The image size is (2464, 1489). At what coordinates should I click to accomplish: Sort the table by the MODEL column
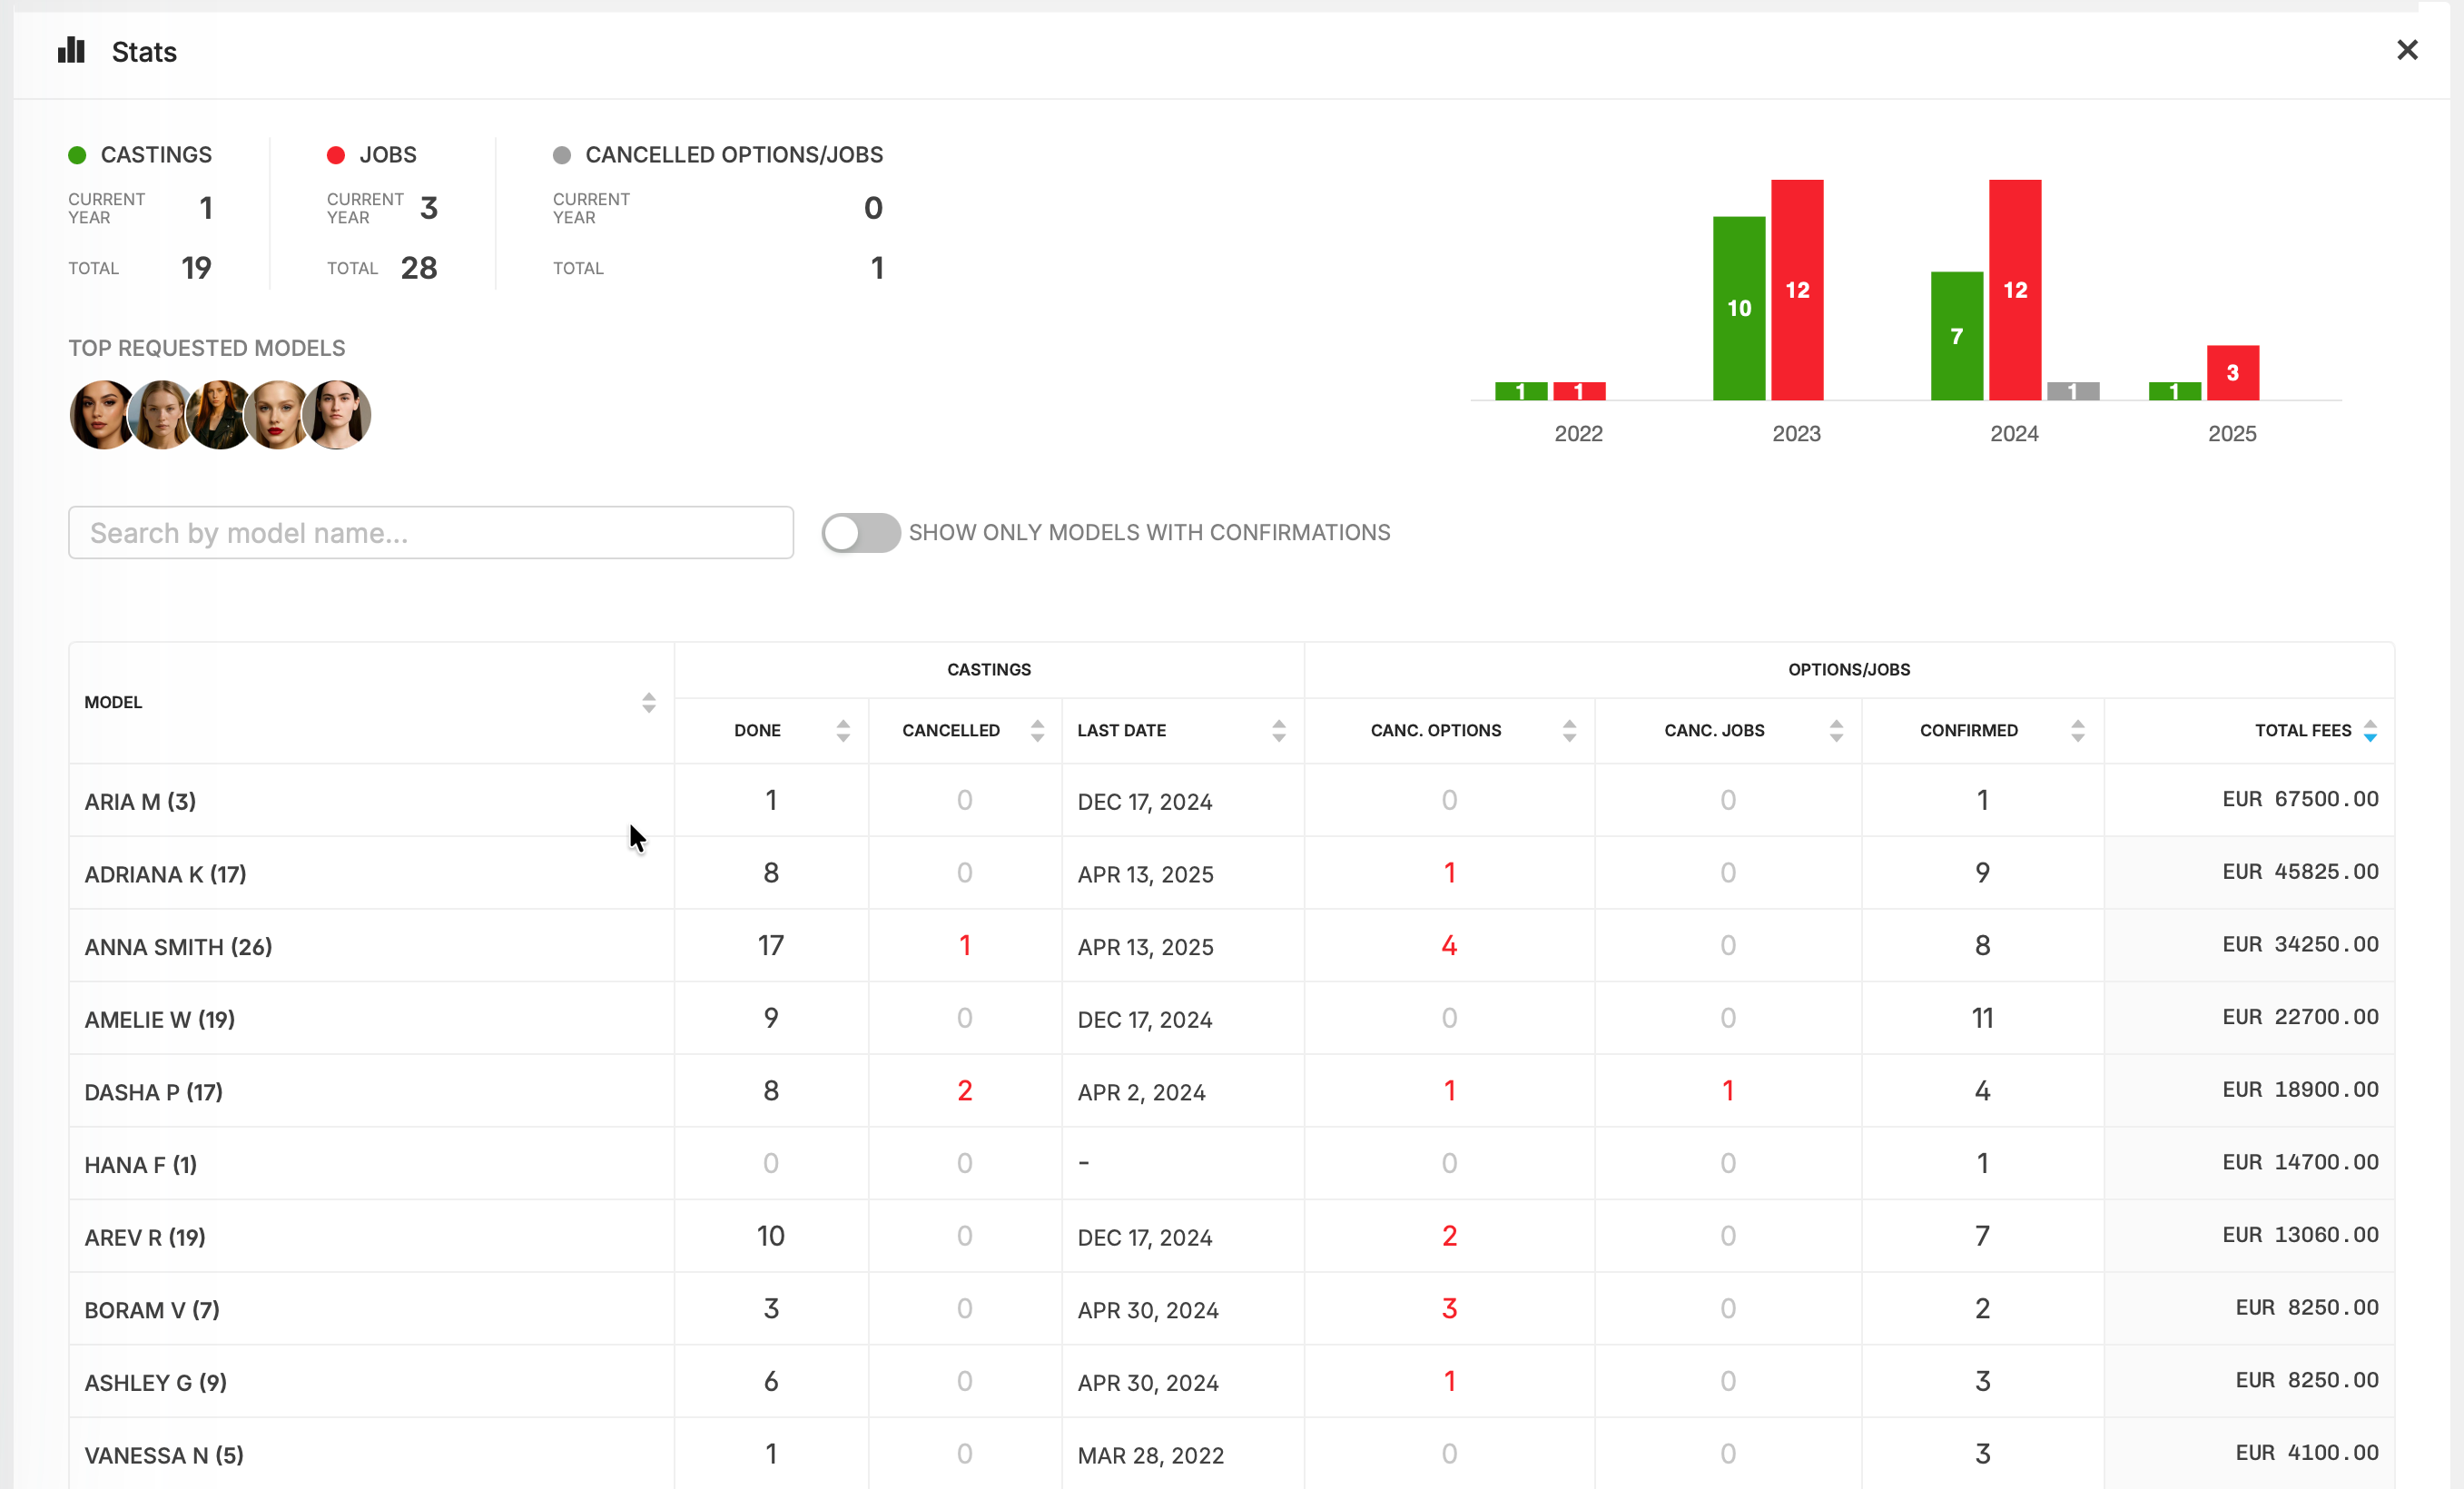coord(648,702)
